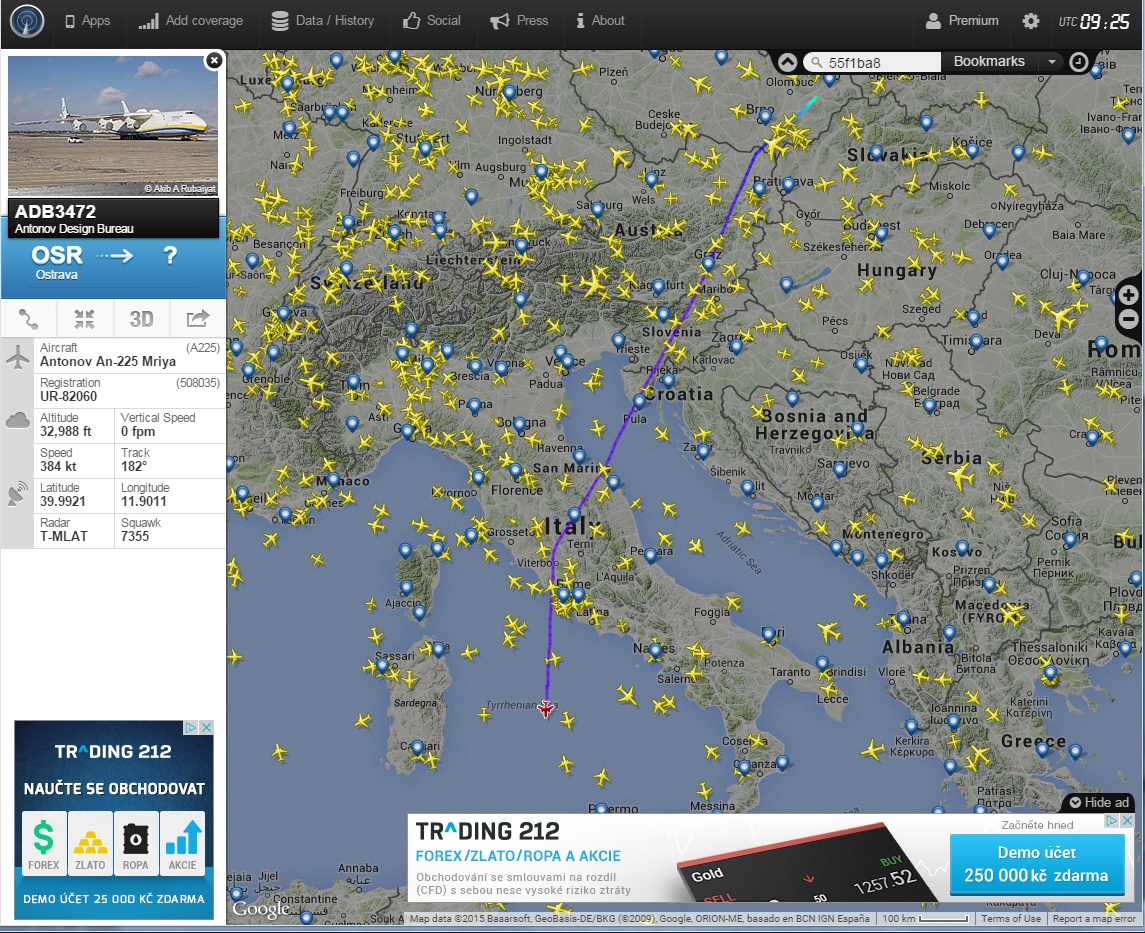Click the search field containing 55f1ba8
1145x933 pixels.
coord(873,63)
